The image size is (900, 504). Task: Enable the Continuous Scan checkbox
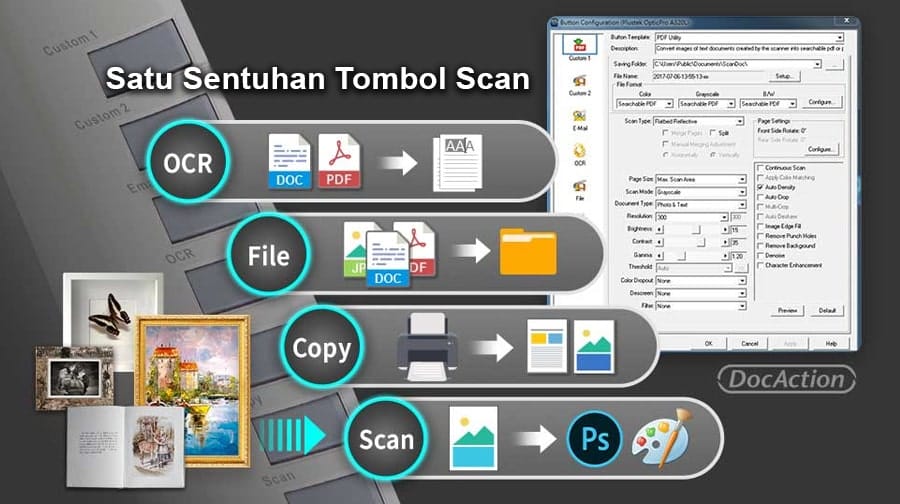pyautogui.click(x=761, y=168)
